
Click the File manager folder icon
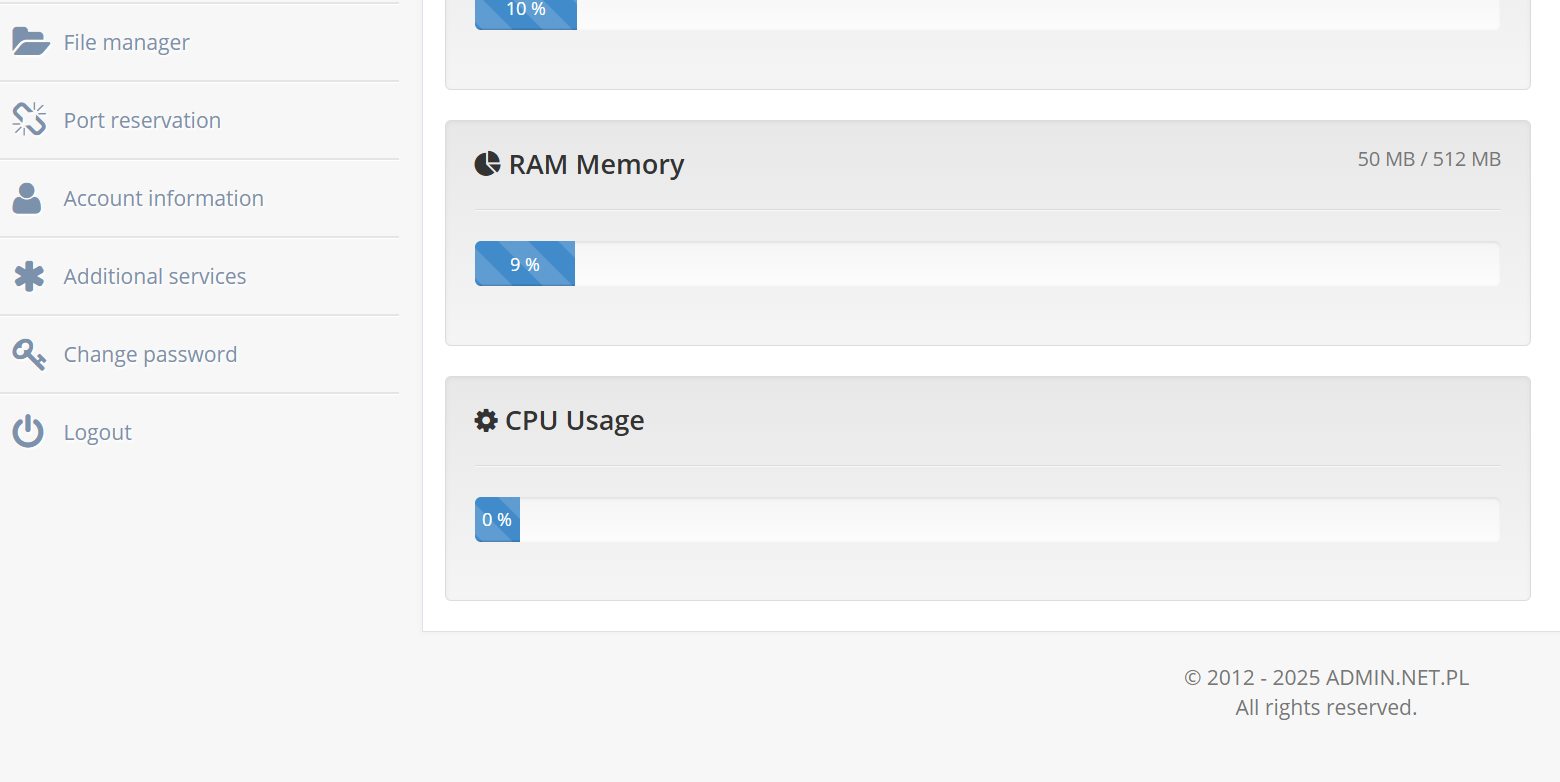click(30, 42)
